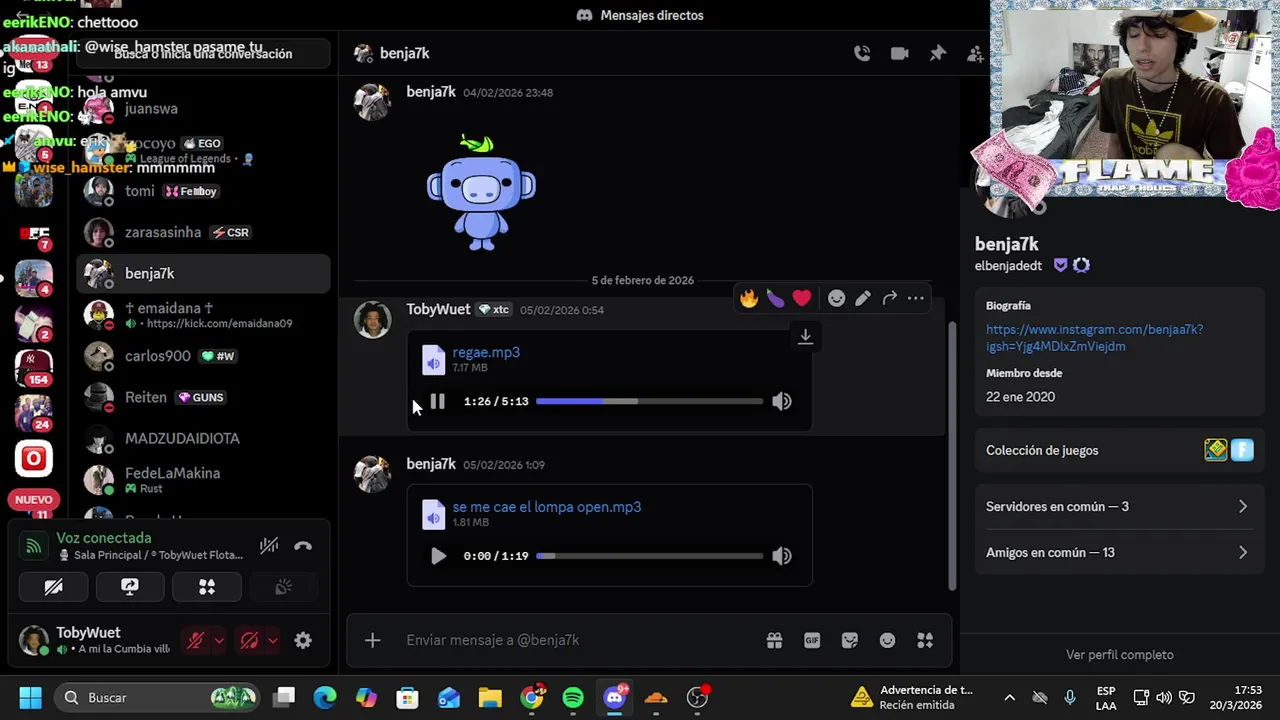Open the emoji picker in message bar
The image size is (1280, 720).
tap(887, 640)
